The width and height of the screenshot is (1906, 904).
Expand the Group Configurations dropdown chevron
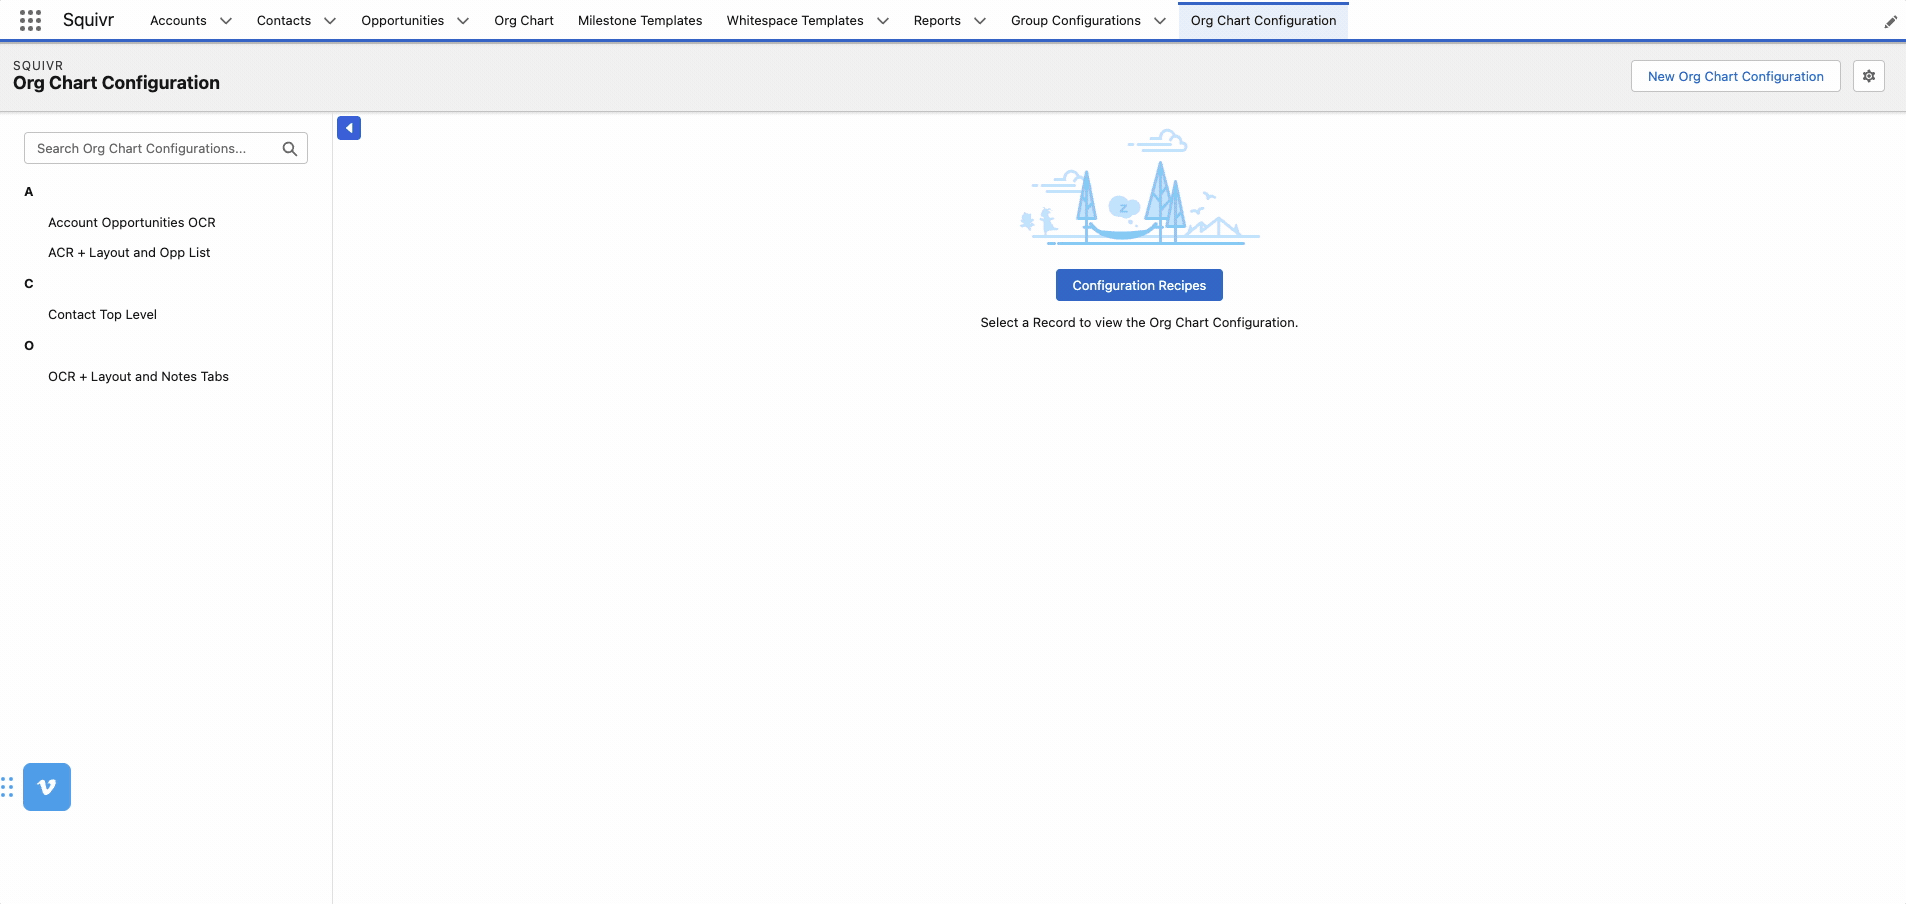pyautogui.click(x=1160, y=21)
